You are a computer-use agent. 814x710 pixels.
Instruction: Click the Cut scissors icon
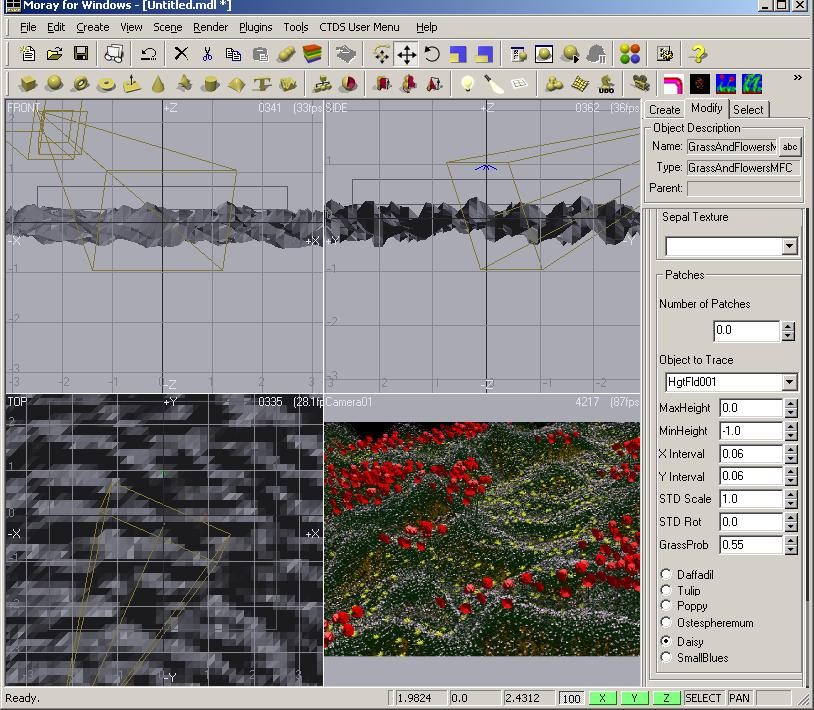point(207,53)
